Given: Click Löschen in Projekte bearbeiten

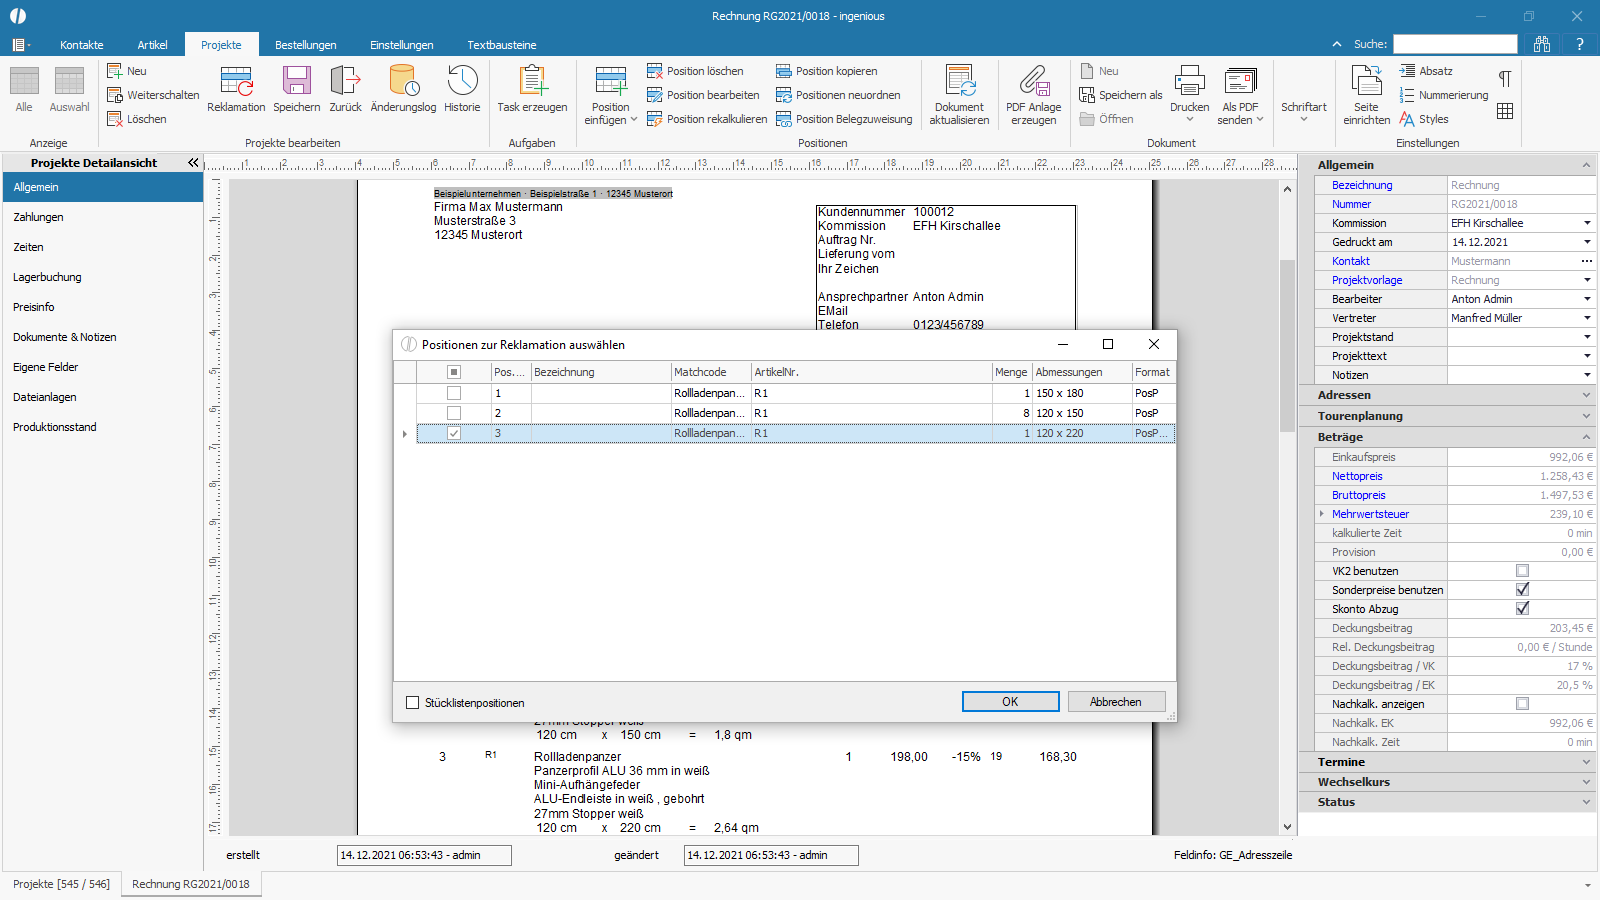Looking at the screenshot, I should point(137,119).
